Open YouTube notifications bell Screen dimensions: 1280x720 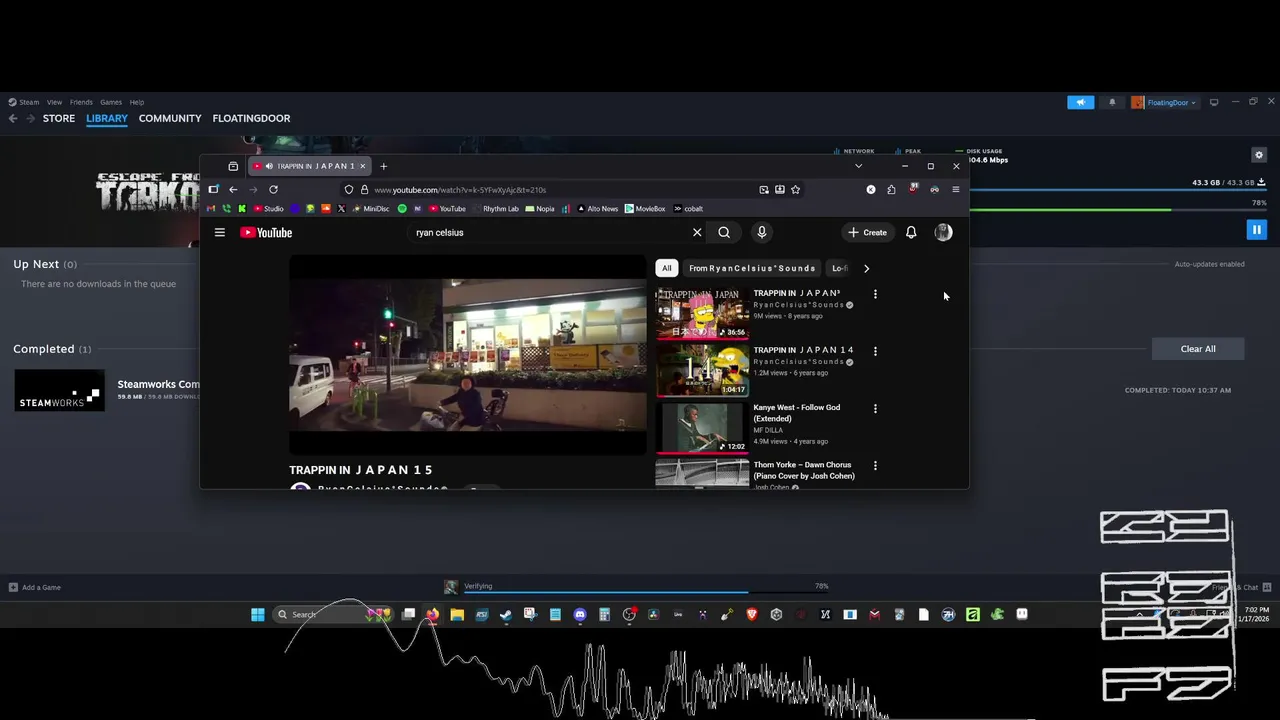tap(911, 232)
